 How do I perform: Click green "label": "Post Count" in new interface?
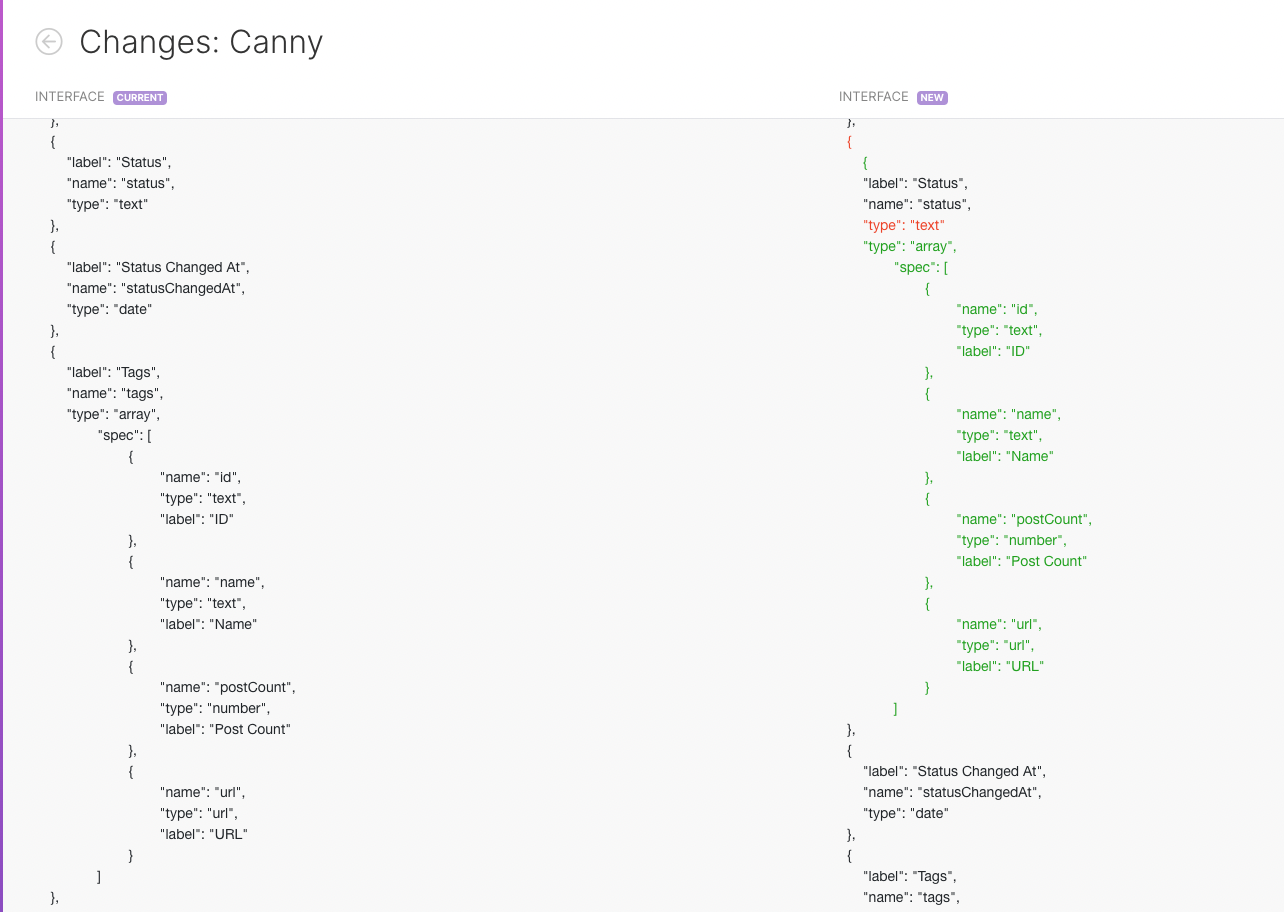click(1022, 561)
